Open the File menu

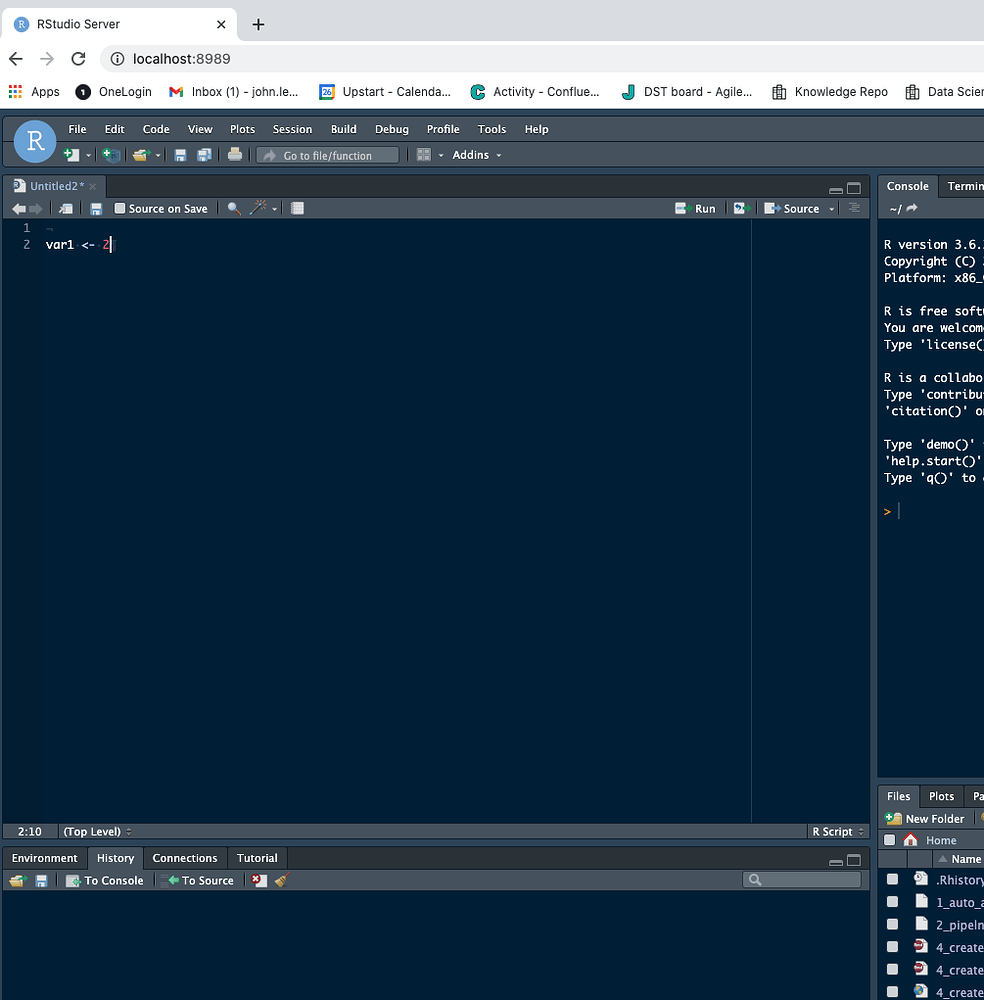[x=77, y=129]
